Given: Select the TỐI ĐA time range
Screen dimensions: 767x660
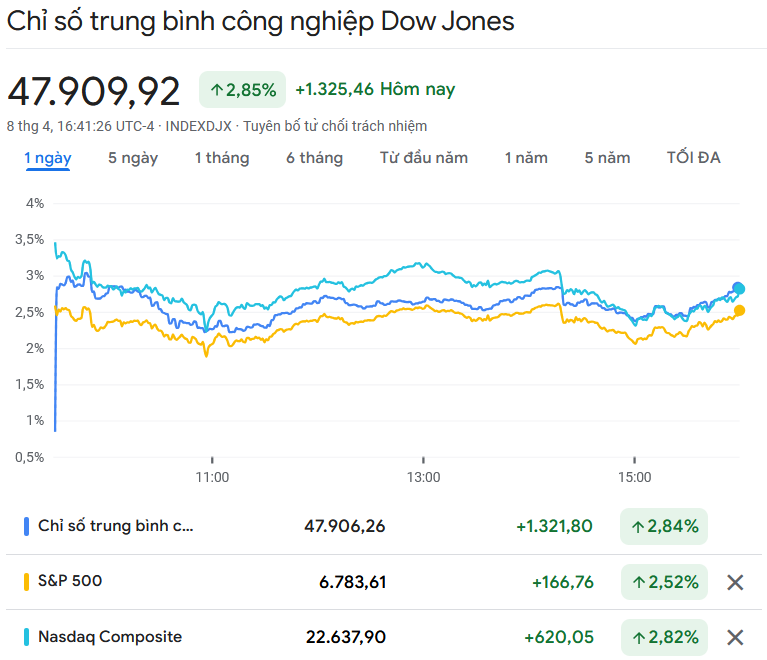Looking at the screenshot, I should pyautogui.click(x=694, y=158).
